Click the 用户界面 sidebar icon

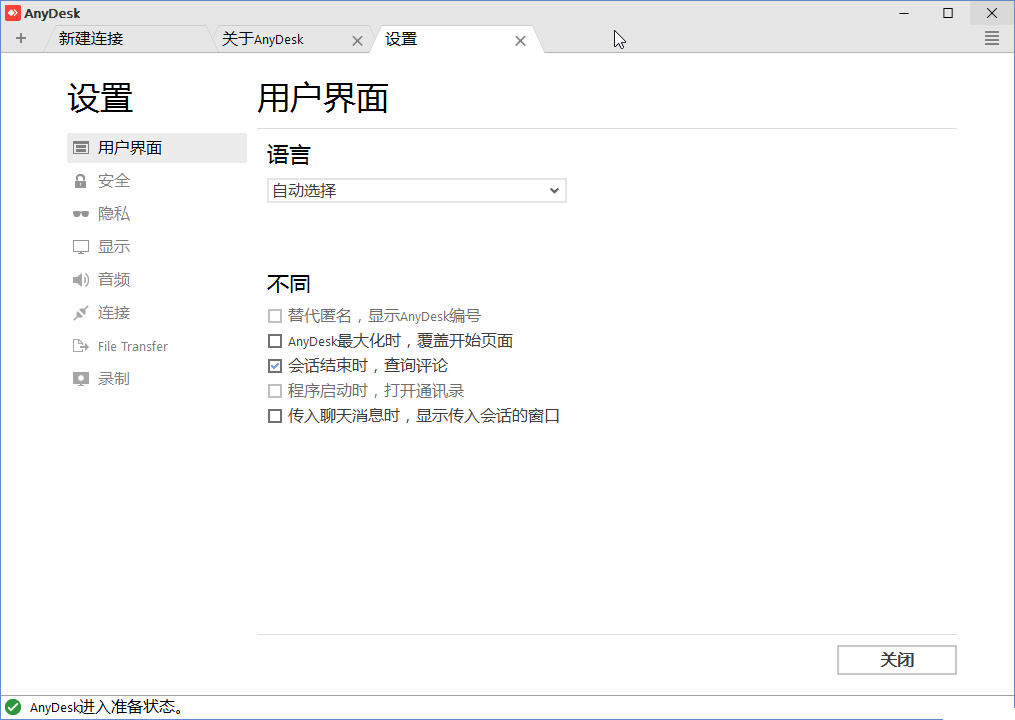tap(80, 147)
